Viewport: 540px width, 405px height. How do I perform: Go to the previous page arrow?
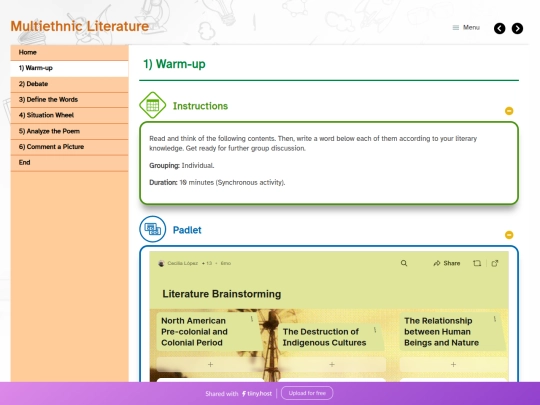point(499,28)
